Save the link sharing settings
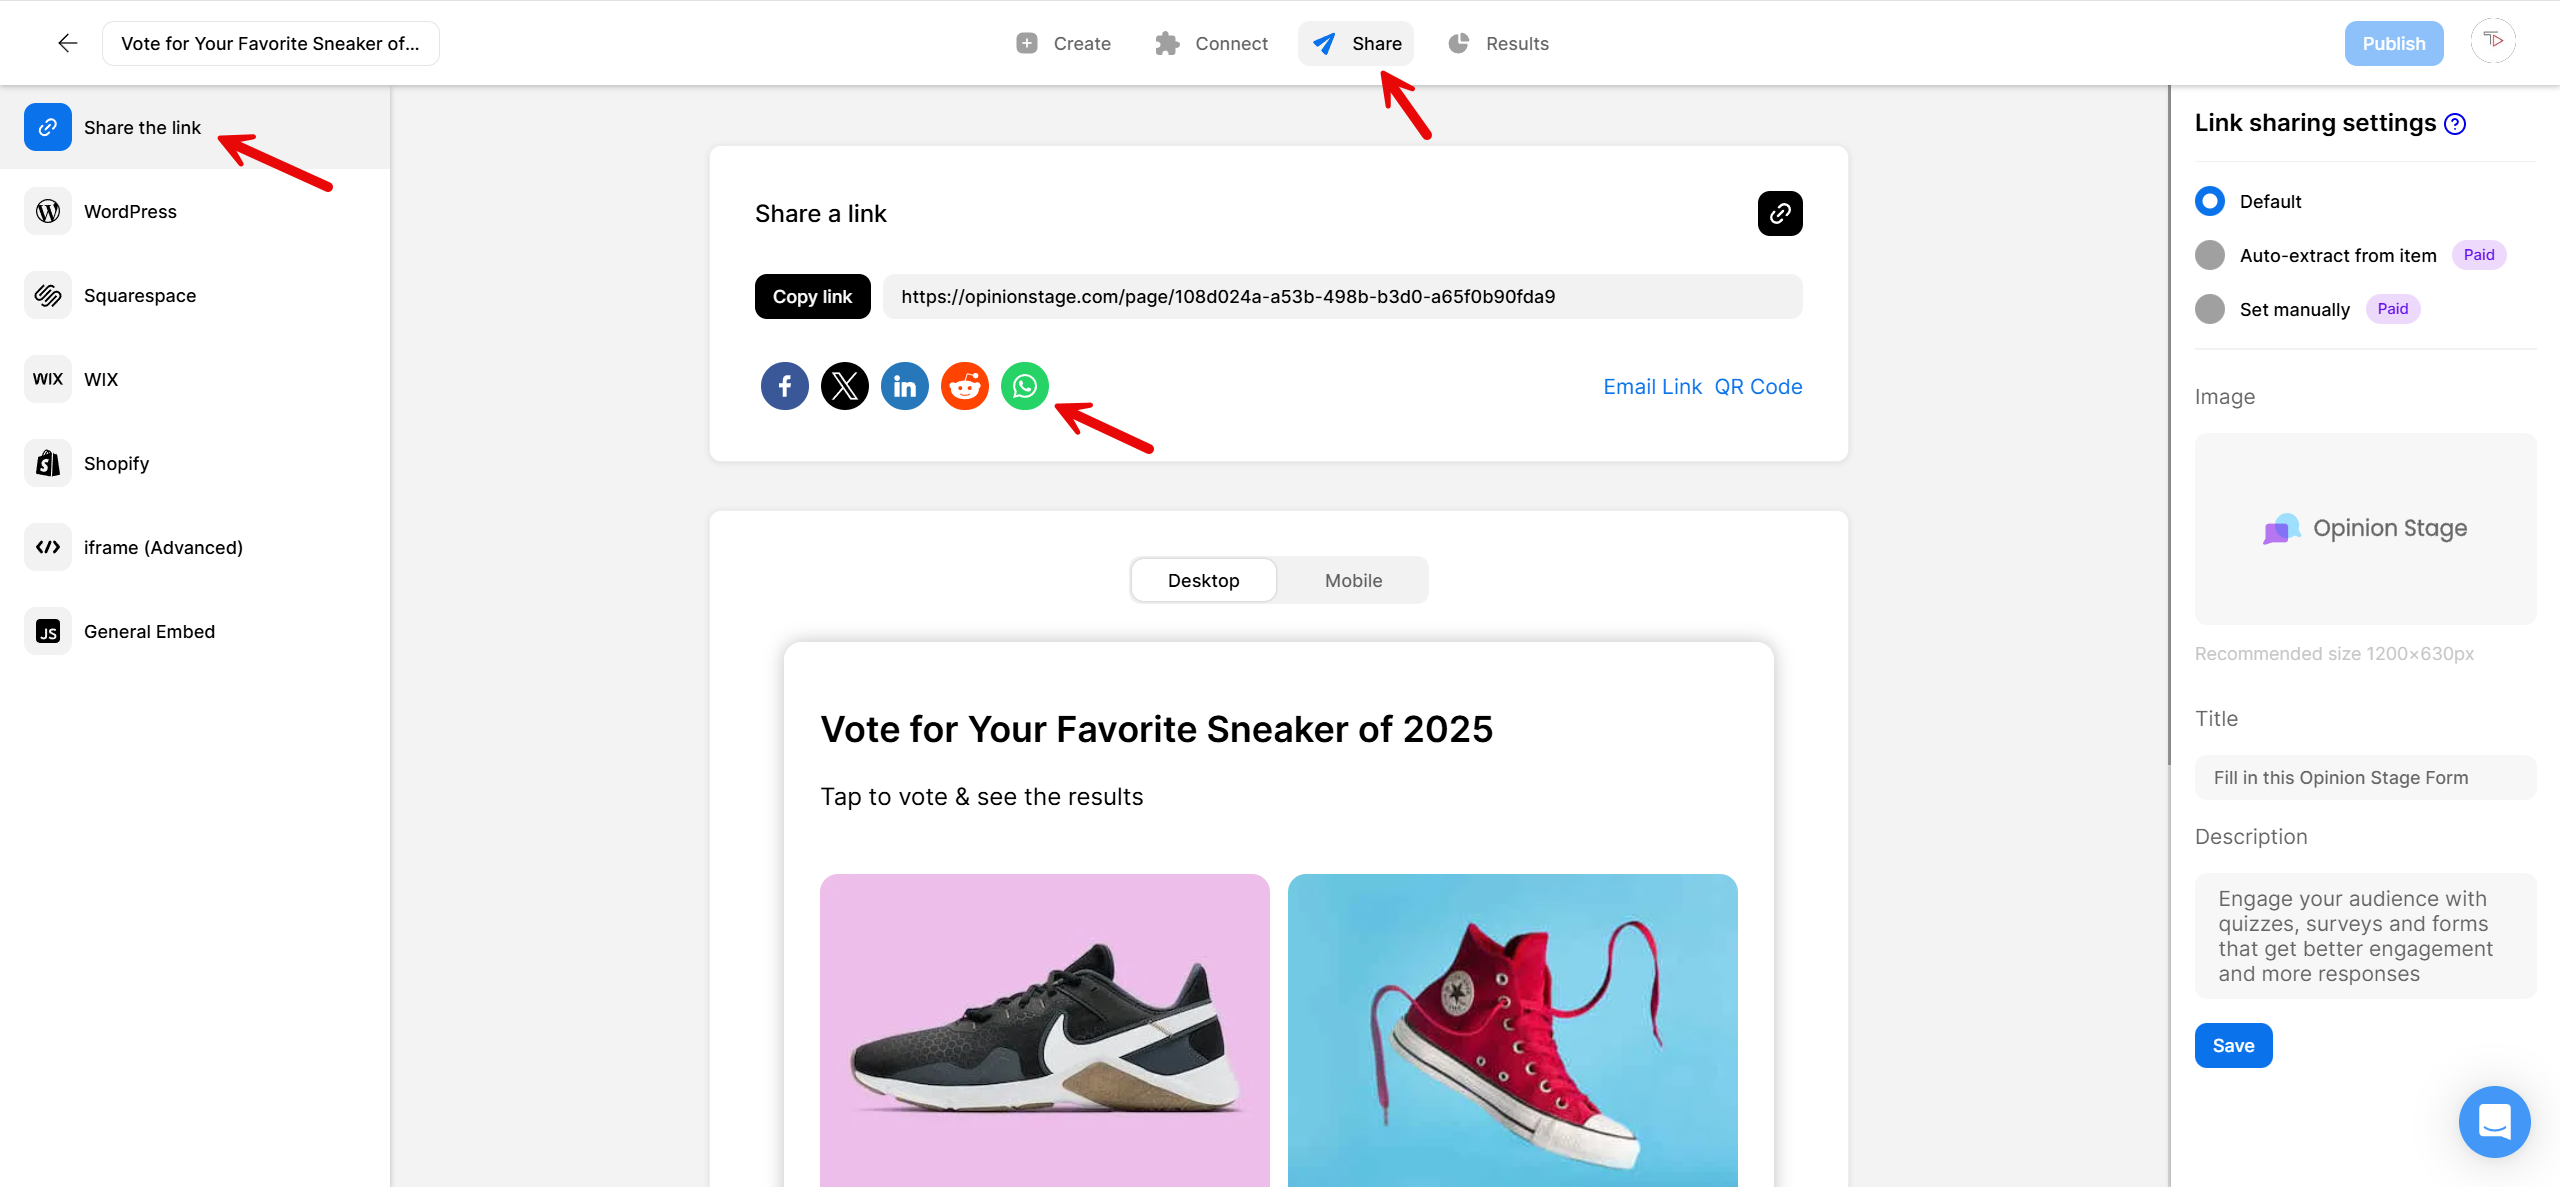This screenshot has height=1187, width=2560. (2233, 1045)
